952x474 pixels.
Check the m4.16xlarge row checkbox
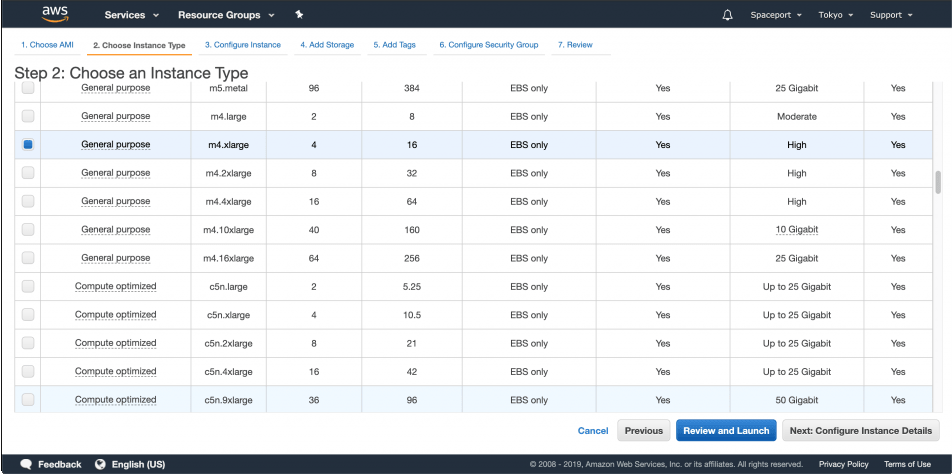[x=28, y=258]
